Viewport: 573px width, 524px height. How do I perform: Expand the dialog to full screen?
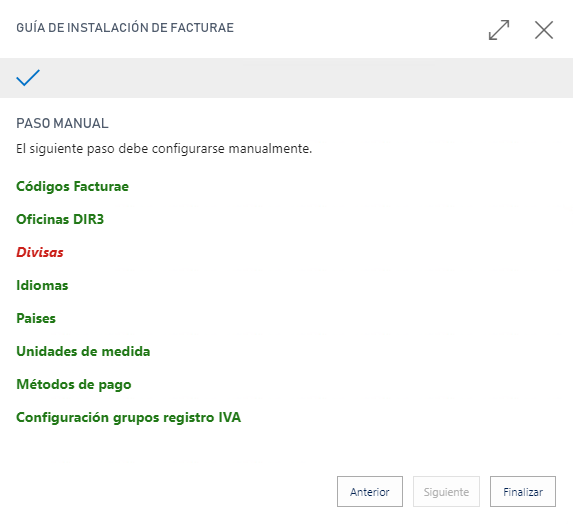click(x=499, y=30)
